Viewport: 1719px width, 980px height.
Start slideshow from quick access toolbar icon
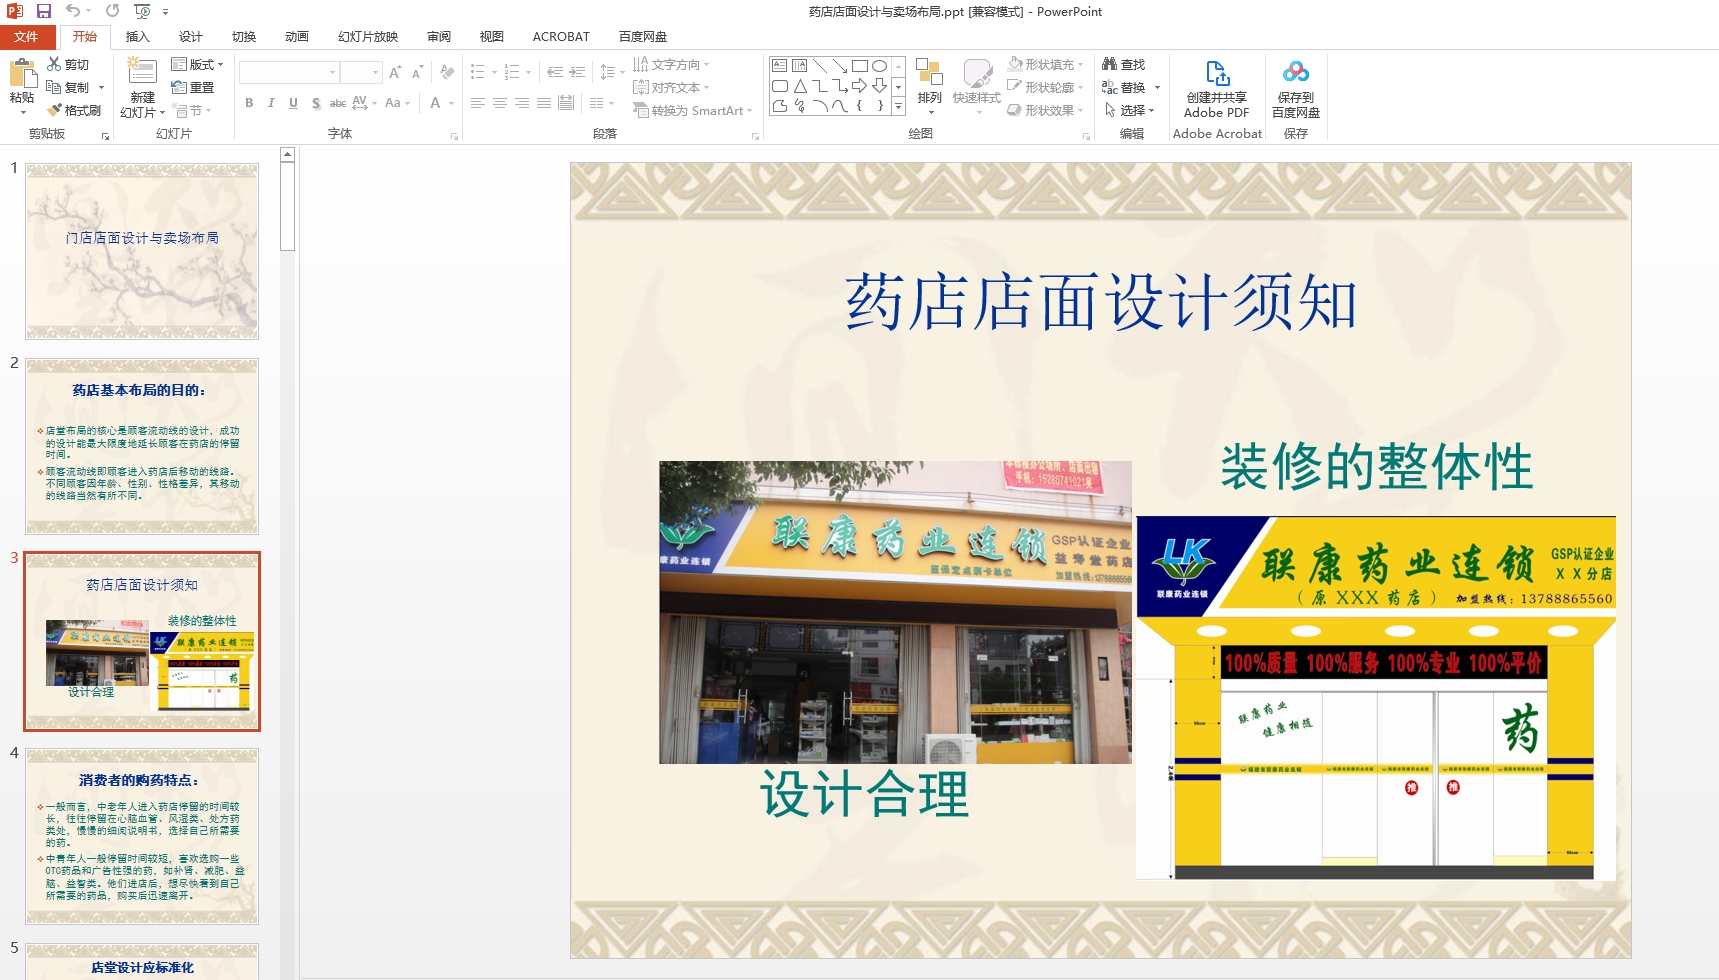coord(142,11)
